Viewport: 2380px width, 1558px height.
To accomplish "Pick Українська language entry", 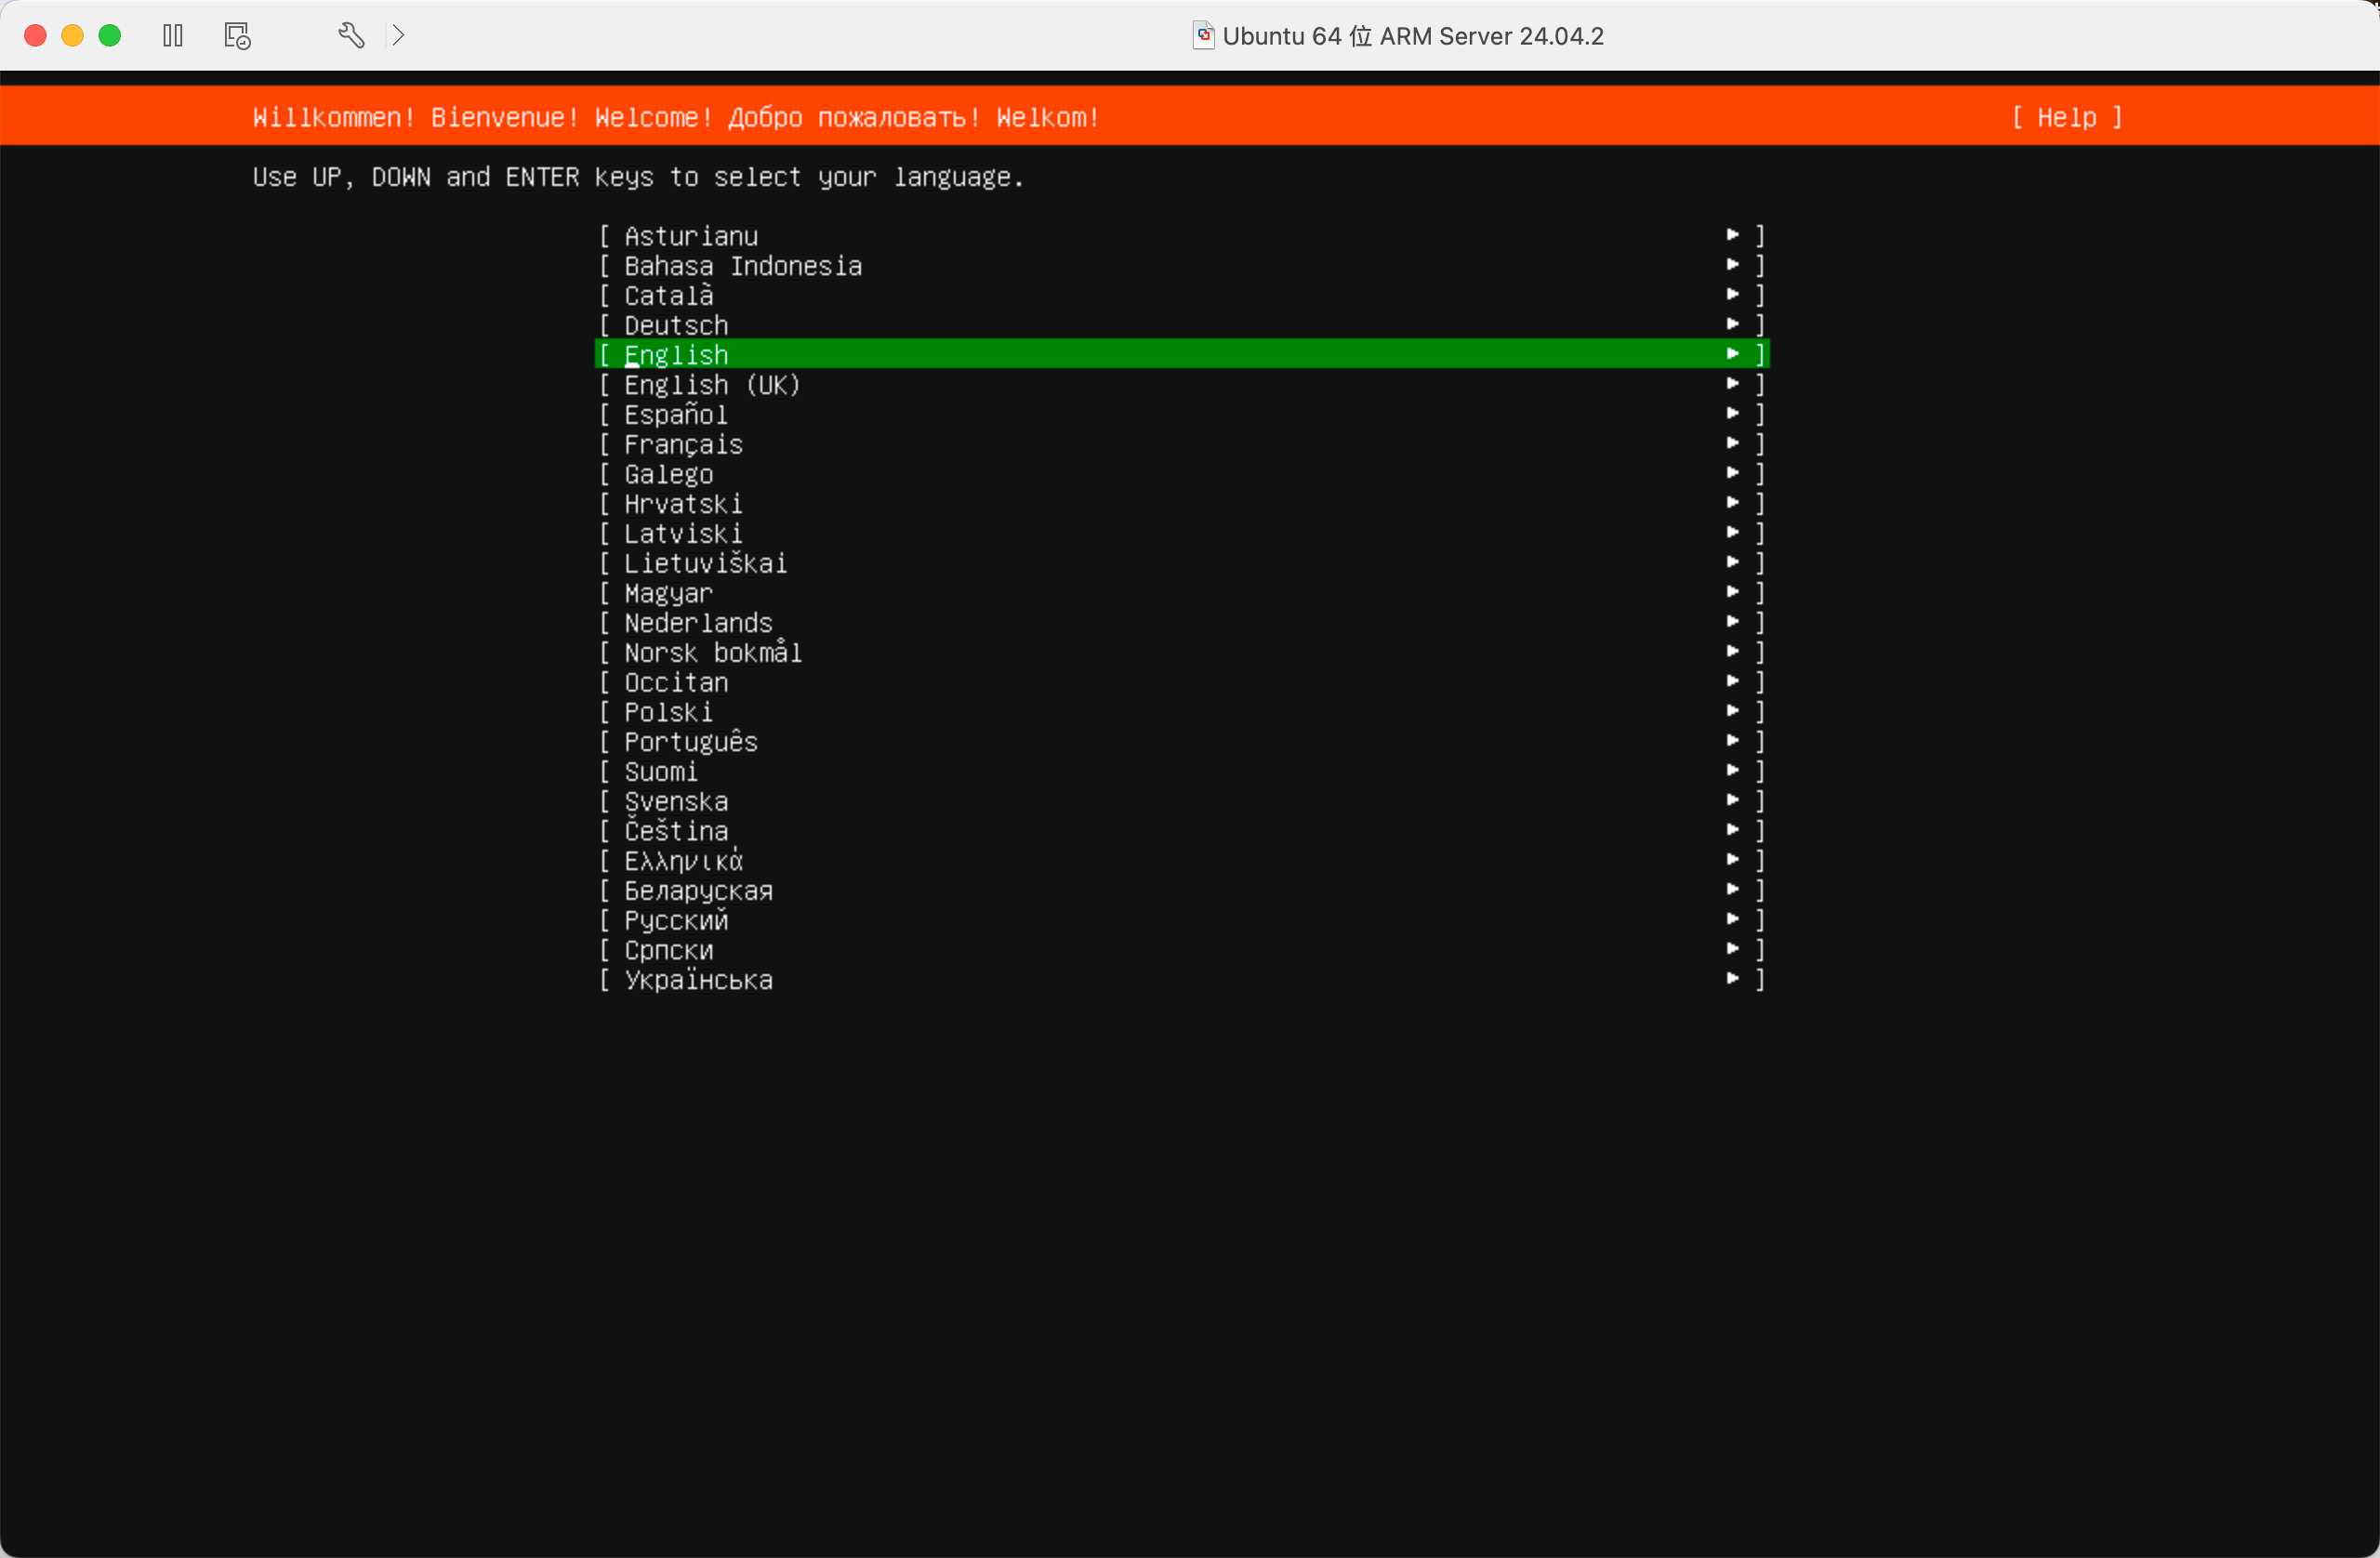I will click(1182, 980).
